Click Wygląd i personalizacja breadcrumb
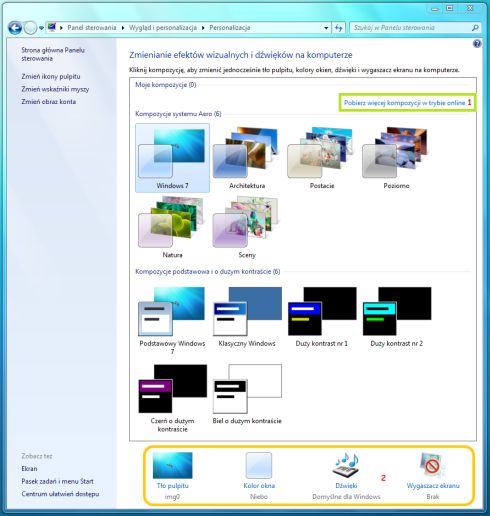This screenshot has width=490, height=516. point(162,28)
